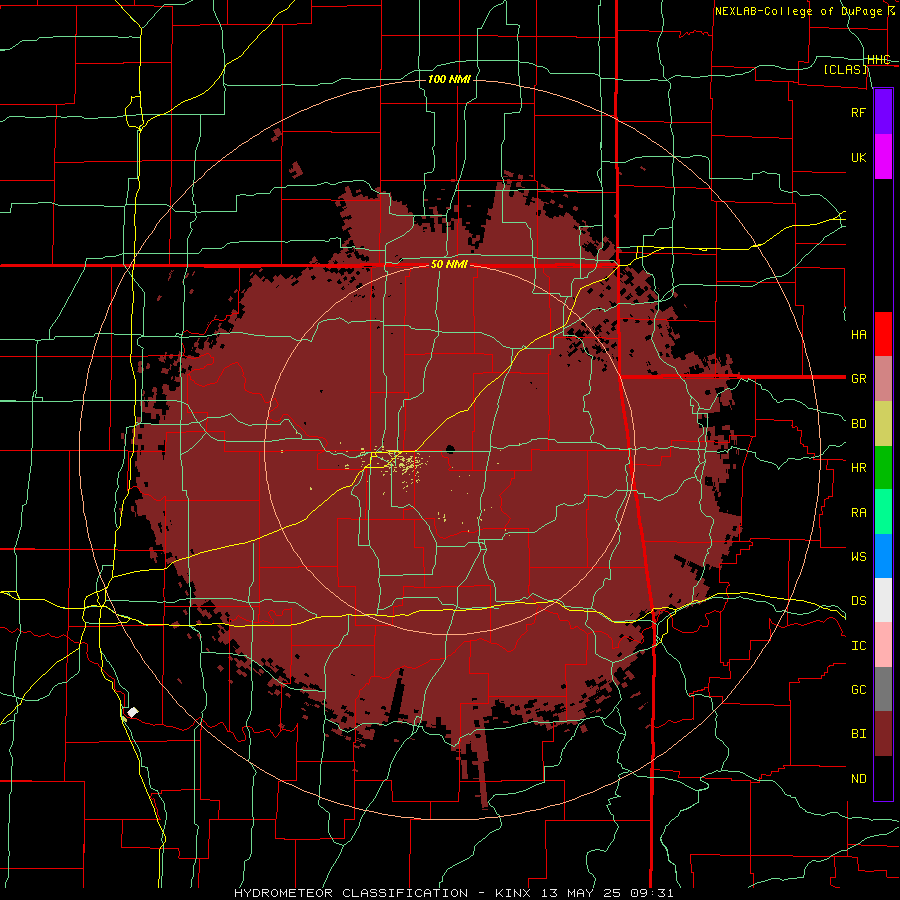Click the BD legend label
This screenshot has width=900, height=900.
[x=858, y=424]
